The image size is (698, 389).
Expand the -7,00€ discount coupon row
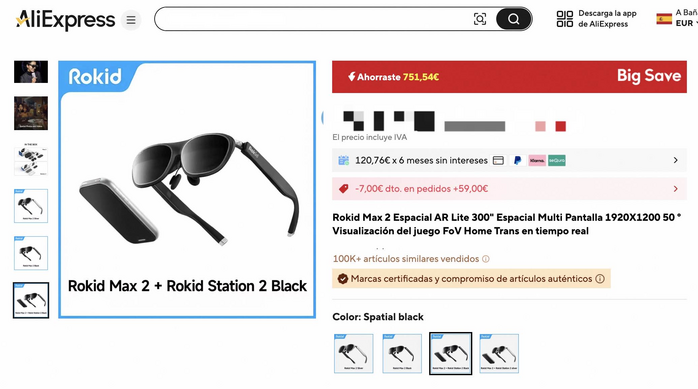[509, 189]
